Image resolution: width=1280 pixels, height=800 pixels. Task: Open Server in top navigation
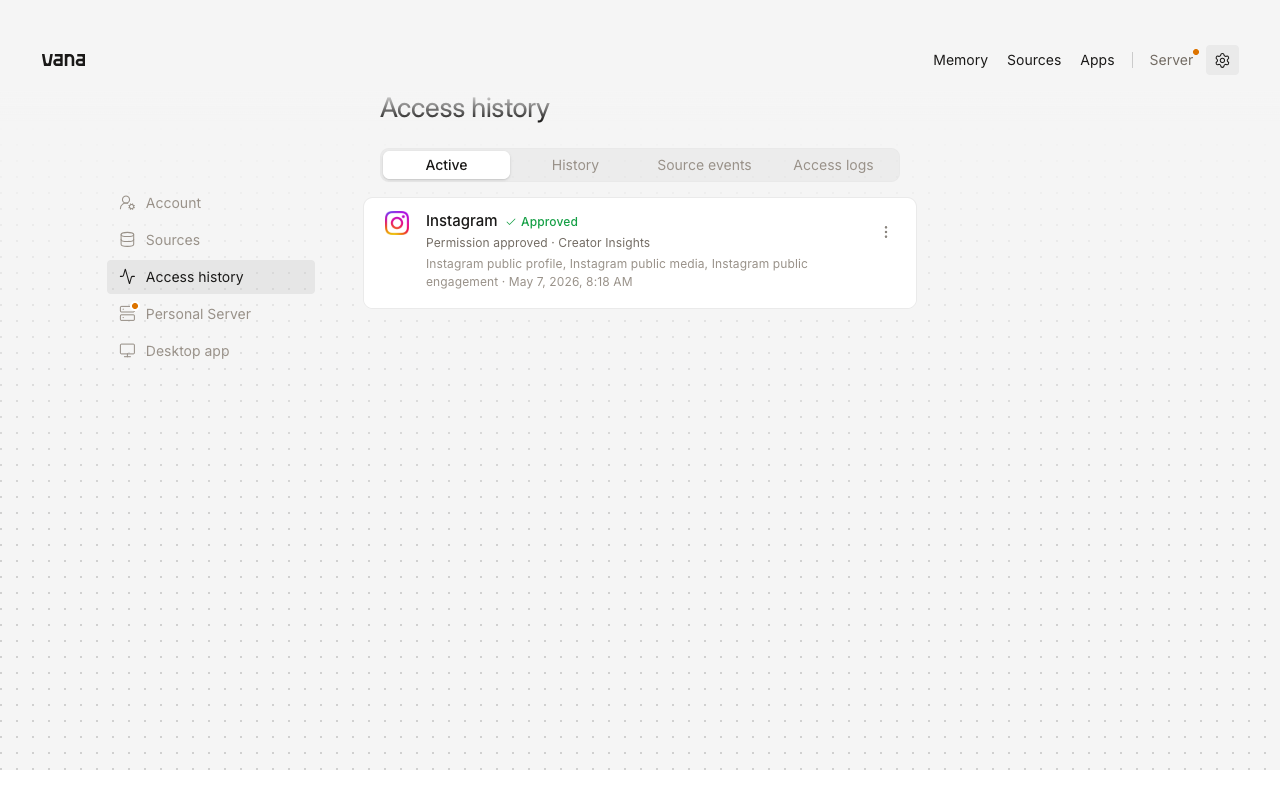[x=1171, y=60]
